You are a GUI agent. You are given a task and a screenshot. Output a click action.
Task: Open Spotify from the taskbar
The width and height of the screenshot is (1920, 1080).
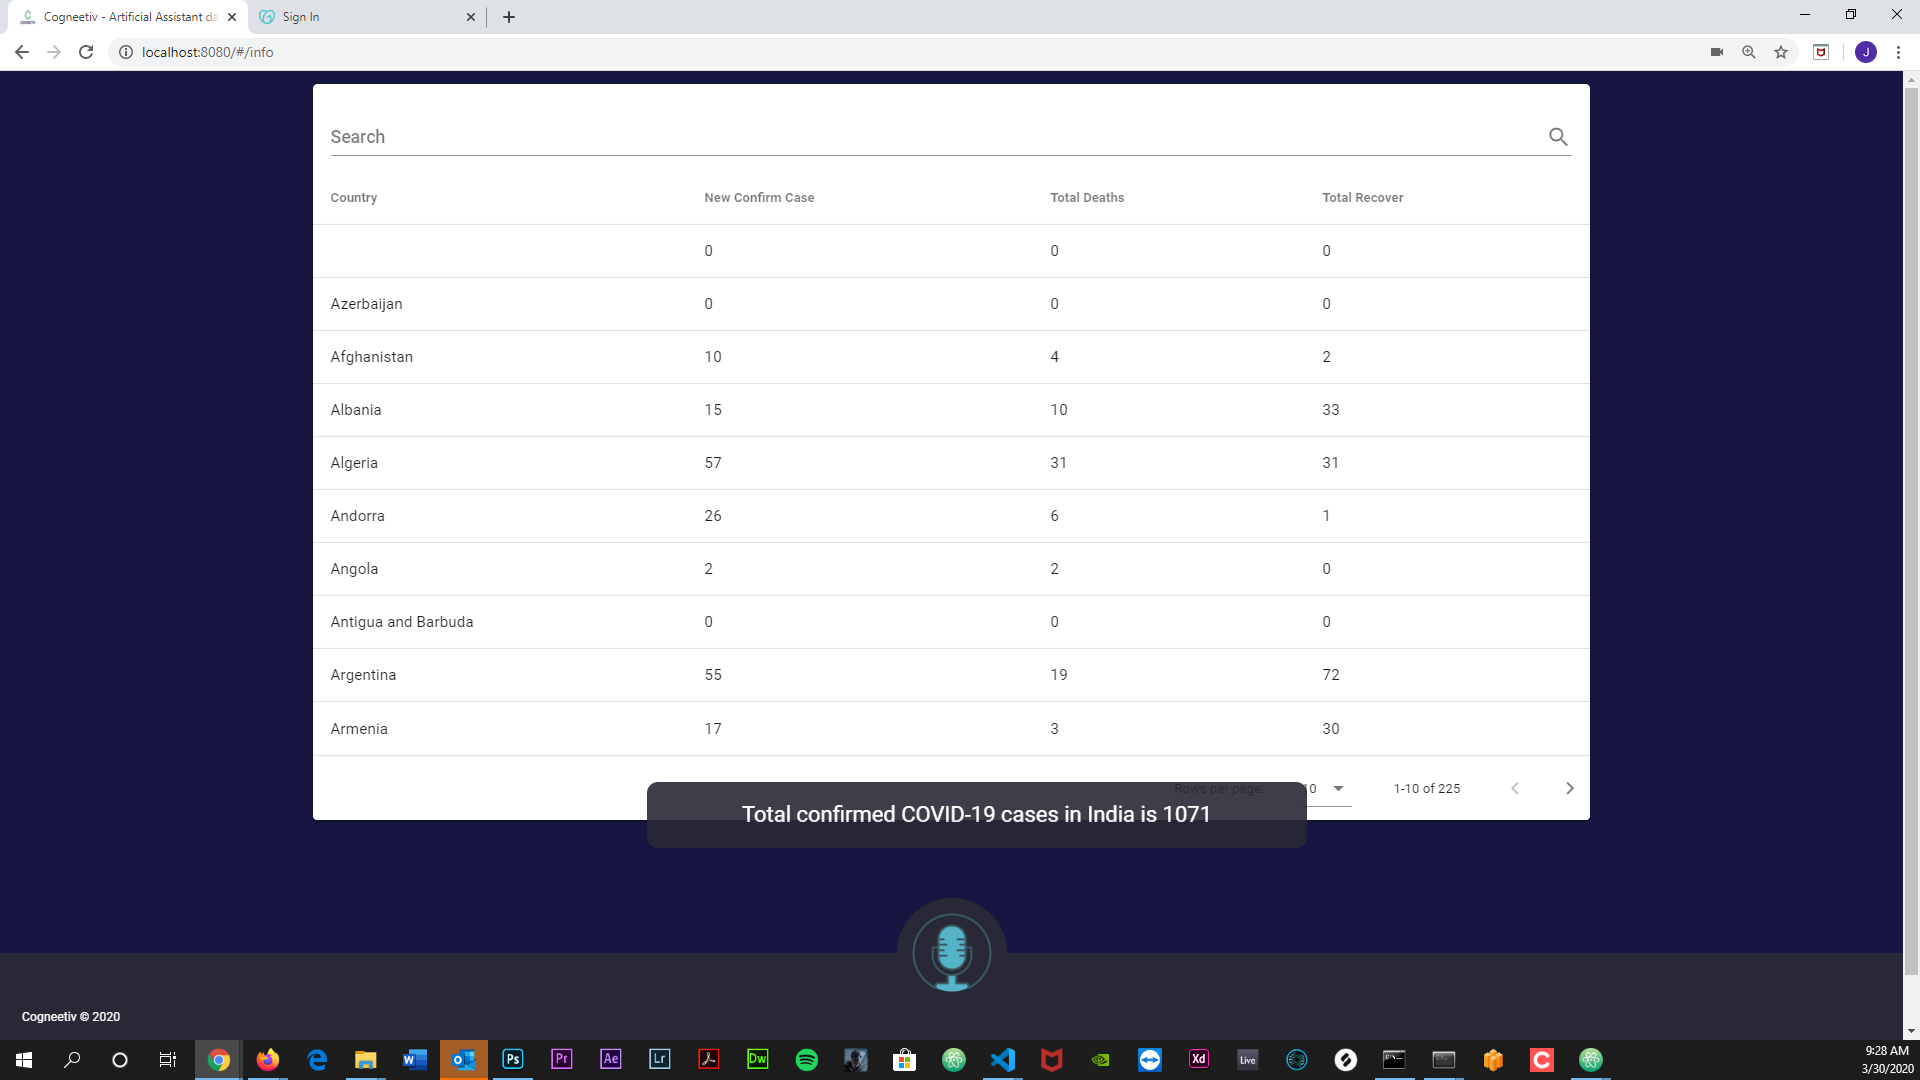[x=806, y=1060]
